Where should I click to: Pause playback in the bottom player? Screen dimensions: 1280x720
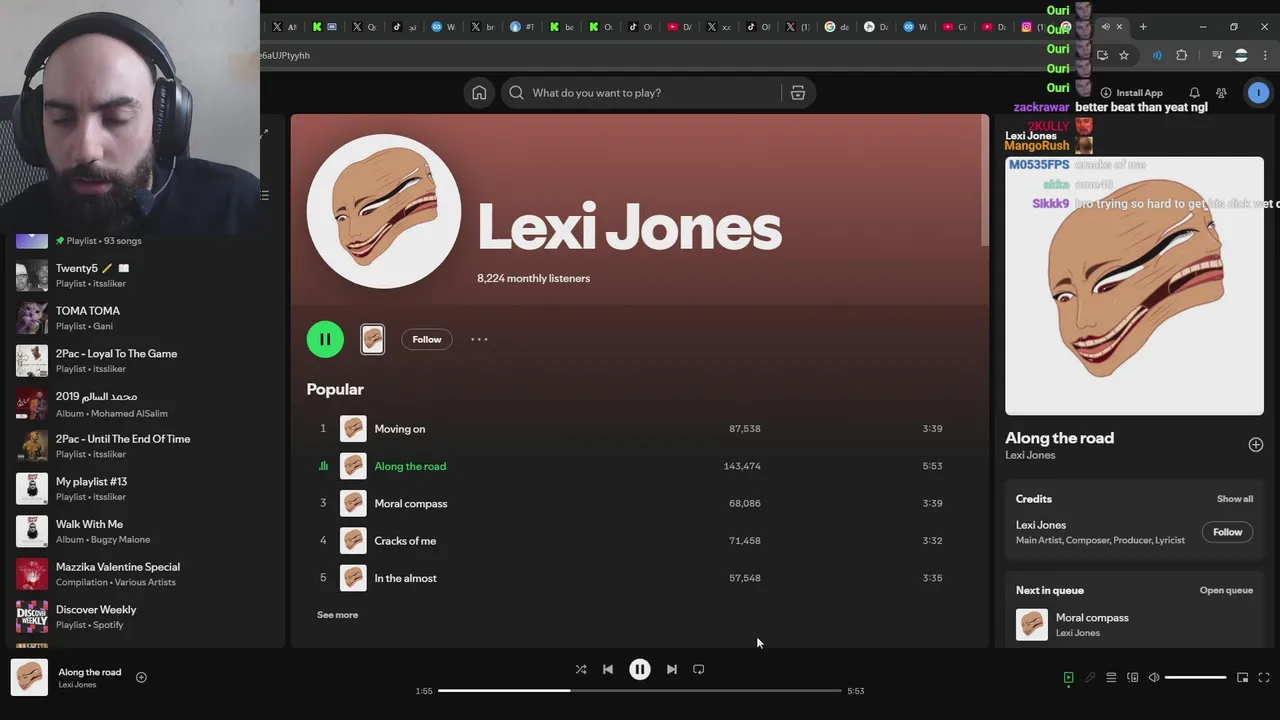click(x=640, y=669)
